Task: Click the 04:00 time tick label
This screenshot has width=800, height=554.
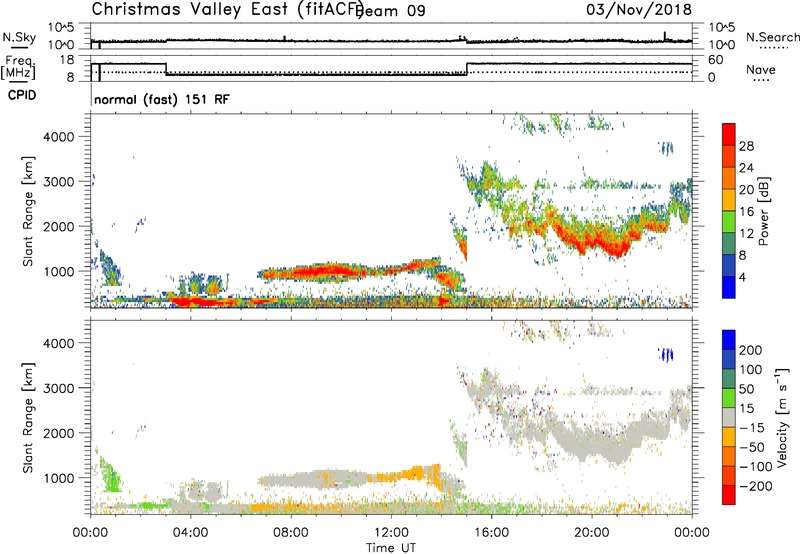Action: [x=190, y=533]
